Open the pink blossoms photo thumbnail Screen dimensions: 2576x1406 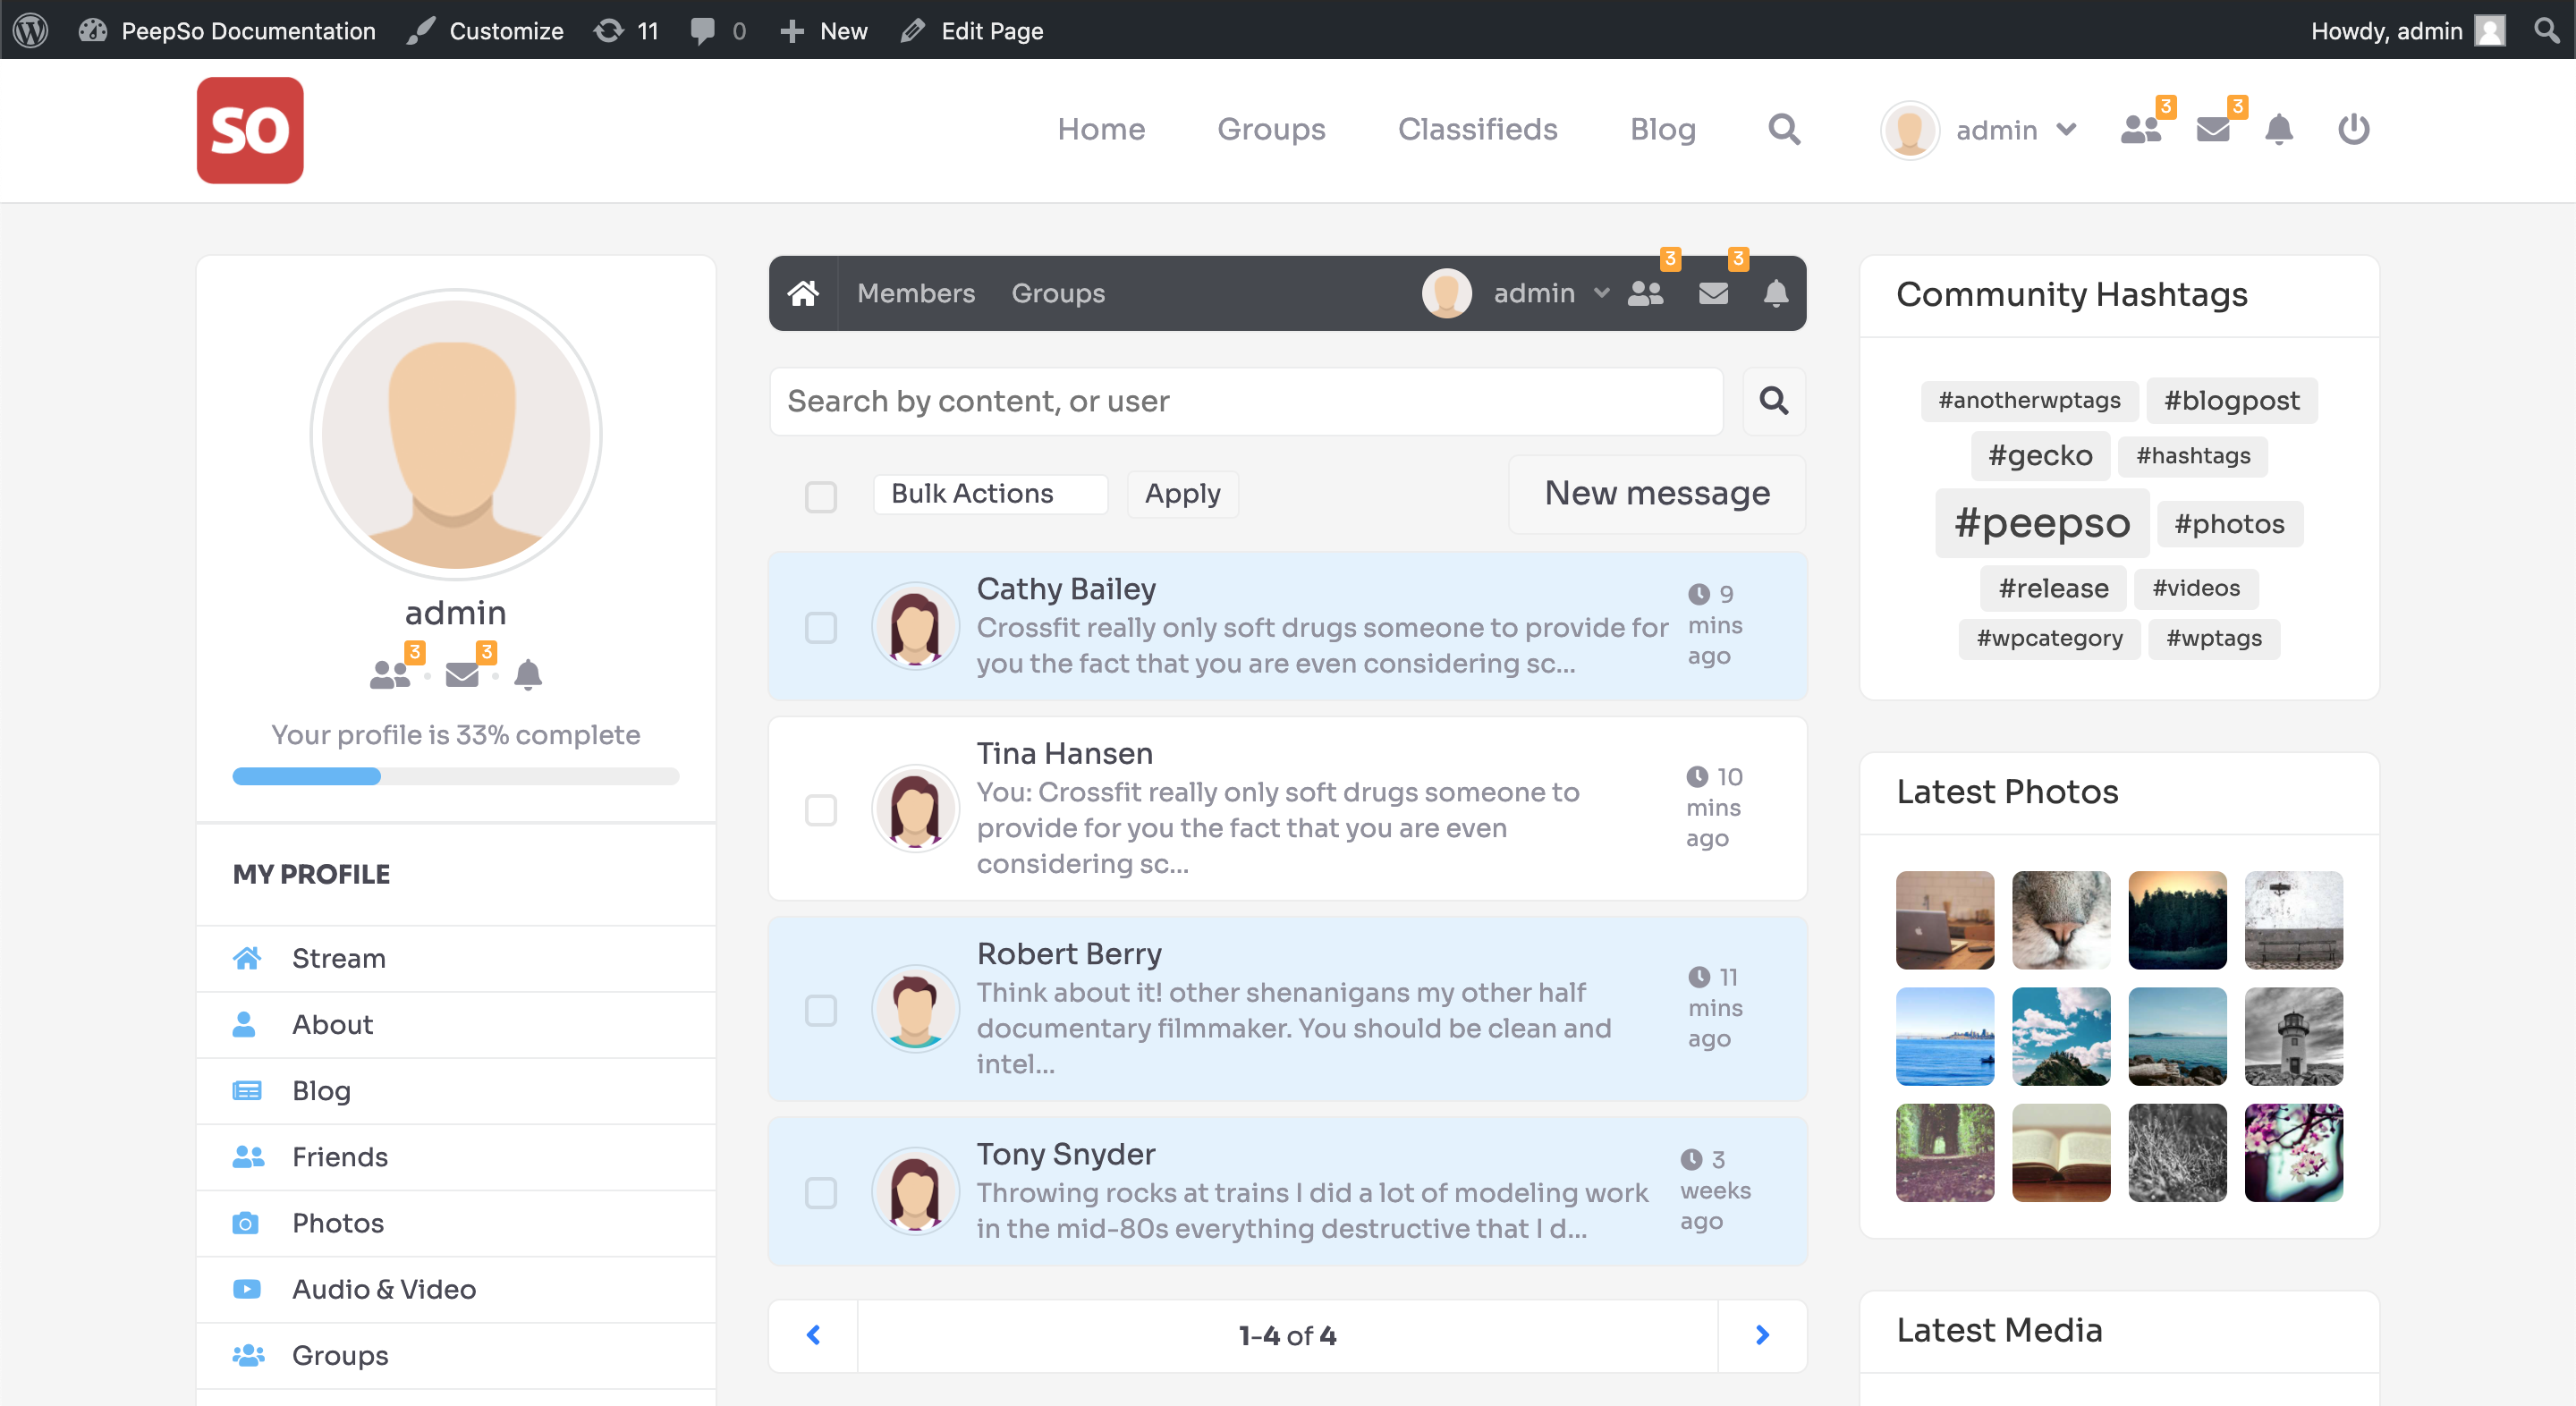pyautogui.click(x=2293, y=1152)
